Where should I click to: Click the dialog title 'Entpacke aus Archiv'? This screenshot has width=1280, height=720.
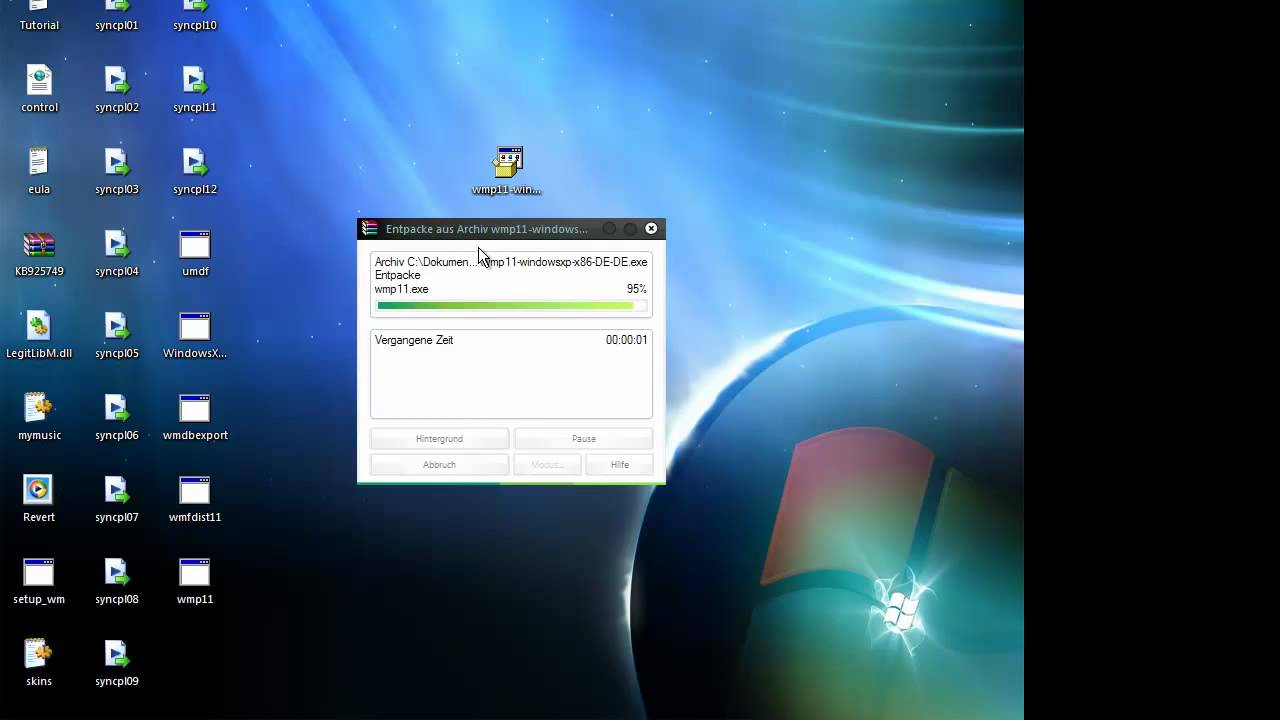[487, 229]
